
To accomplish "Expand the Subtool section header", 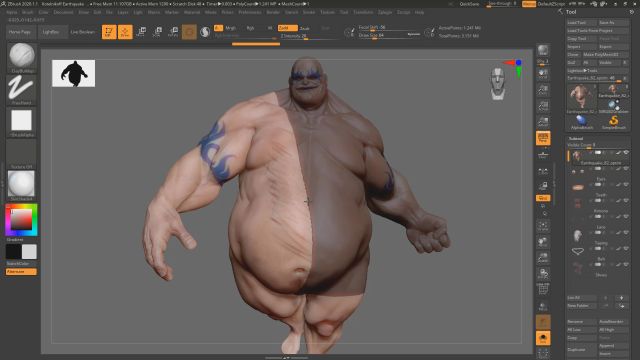I will 576,138.
